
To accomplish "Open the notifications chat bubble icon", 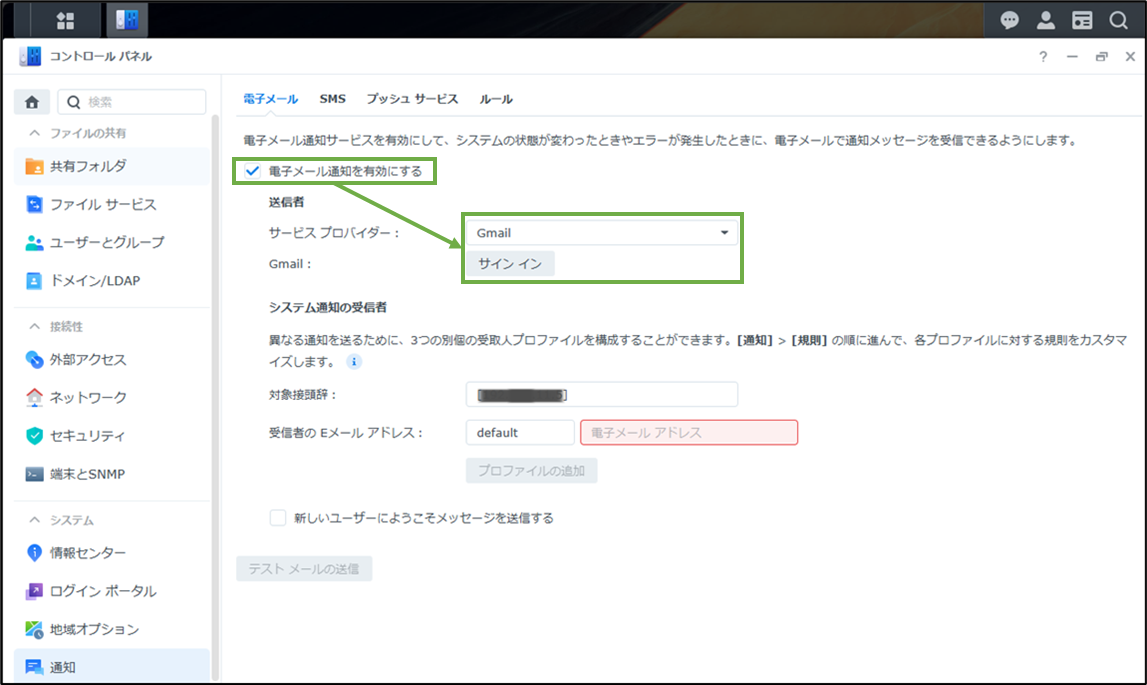I will tap(1009, 20).
